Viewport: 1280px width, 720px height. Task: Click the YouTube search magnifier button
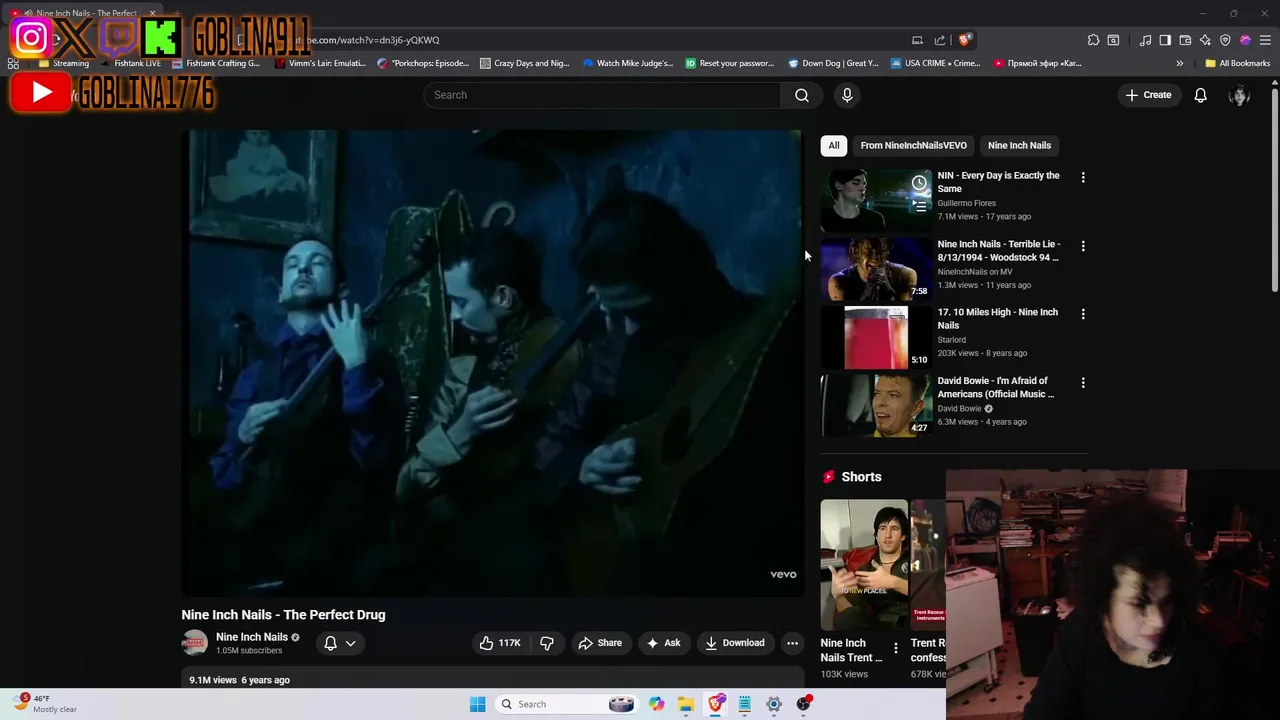(801, 95)
